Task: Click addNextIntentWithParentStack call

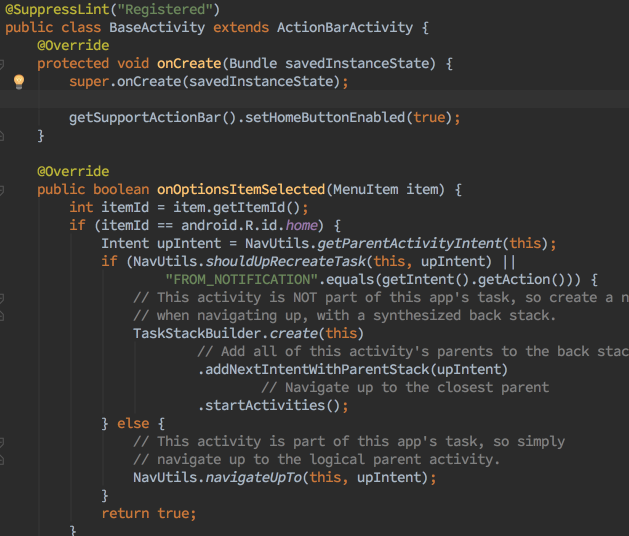Action: point(317,370)
